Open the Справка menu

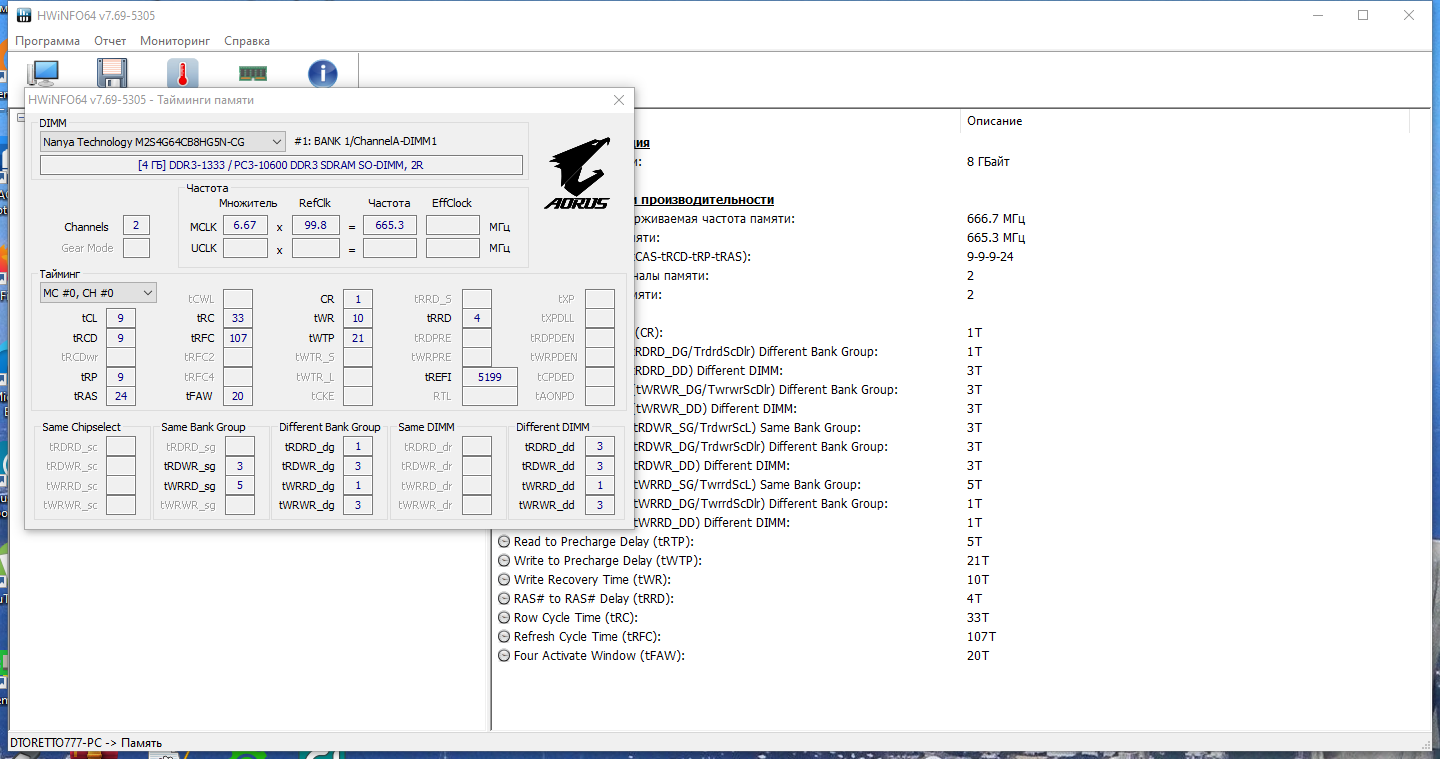[247, 41]
